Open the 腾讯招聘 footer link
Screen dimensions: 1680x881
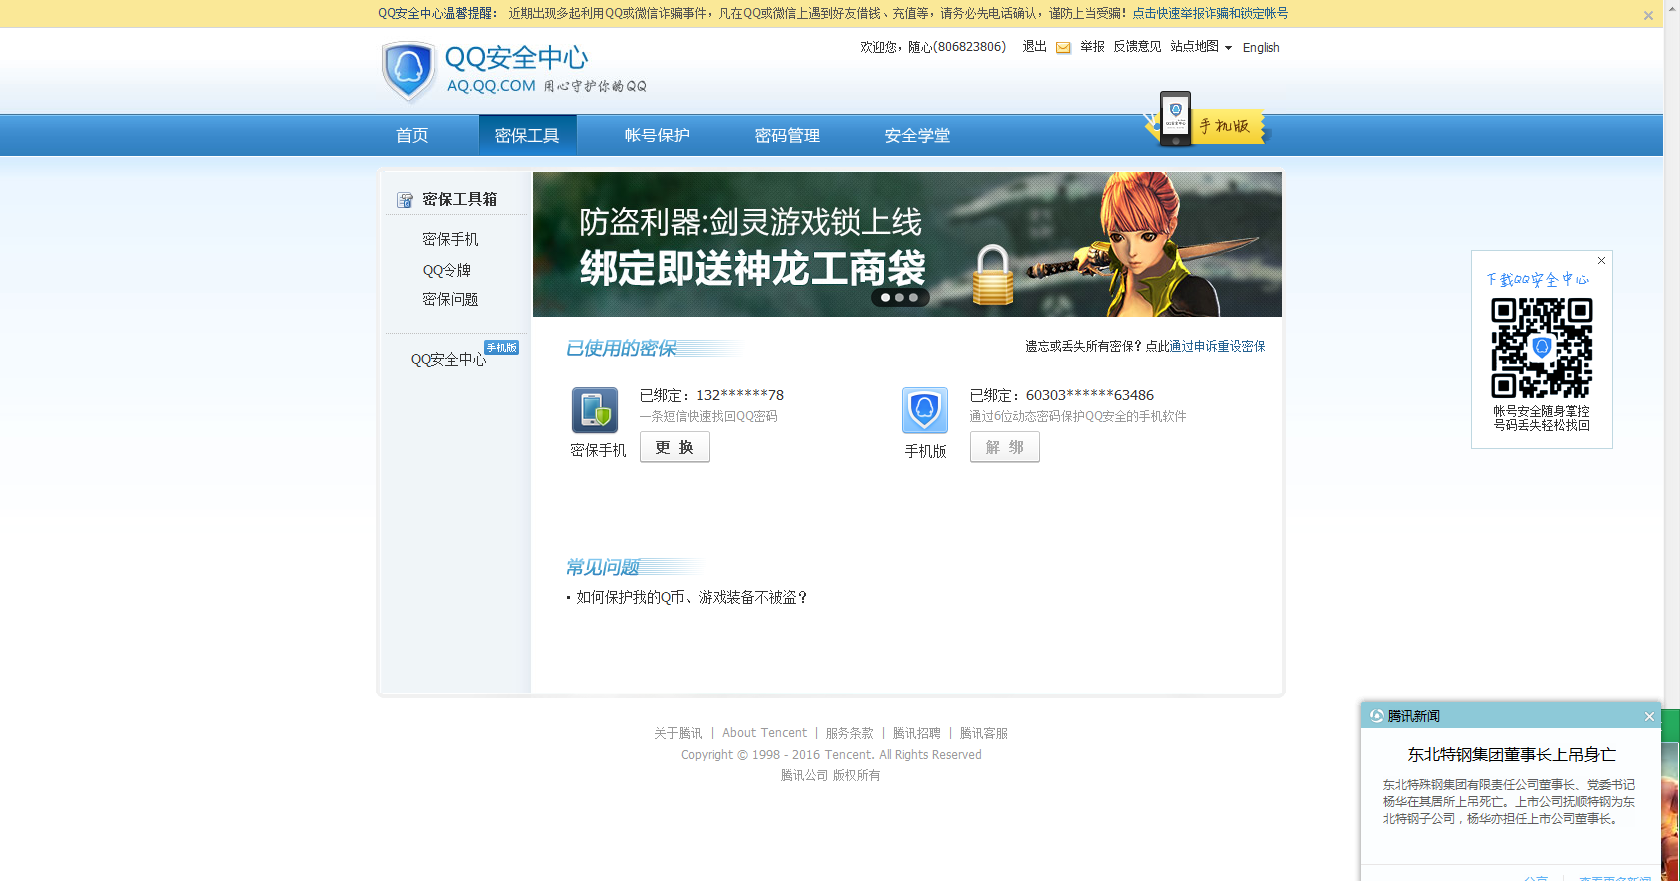(916, 733)
